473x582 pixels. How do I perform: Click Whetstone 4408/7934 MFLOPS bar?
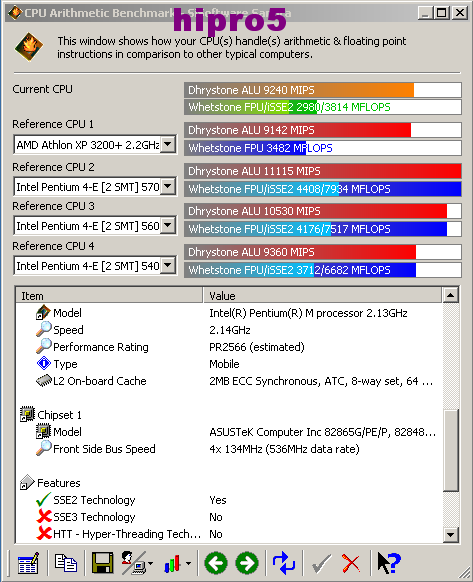[x=323, y=189]
